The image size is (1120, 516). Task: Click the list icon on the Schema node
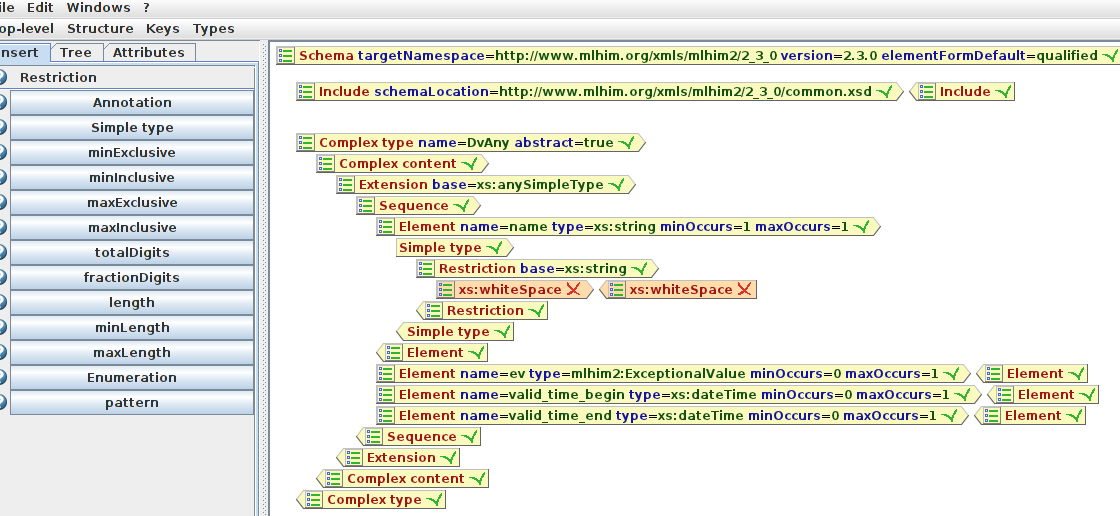[286, 56]
